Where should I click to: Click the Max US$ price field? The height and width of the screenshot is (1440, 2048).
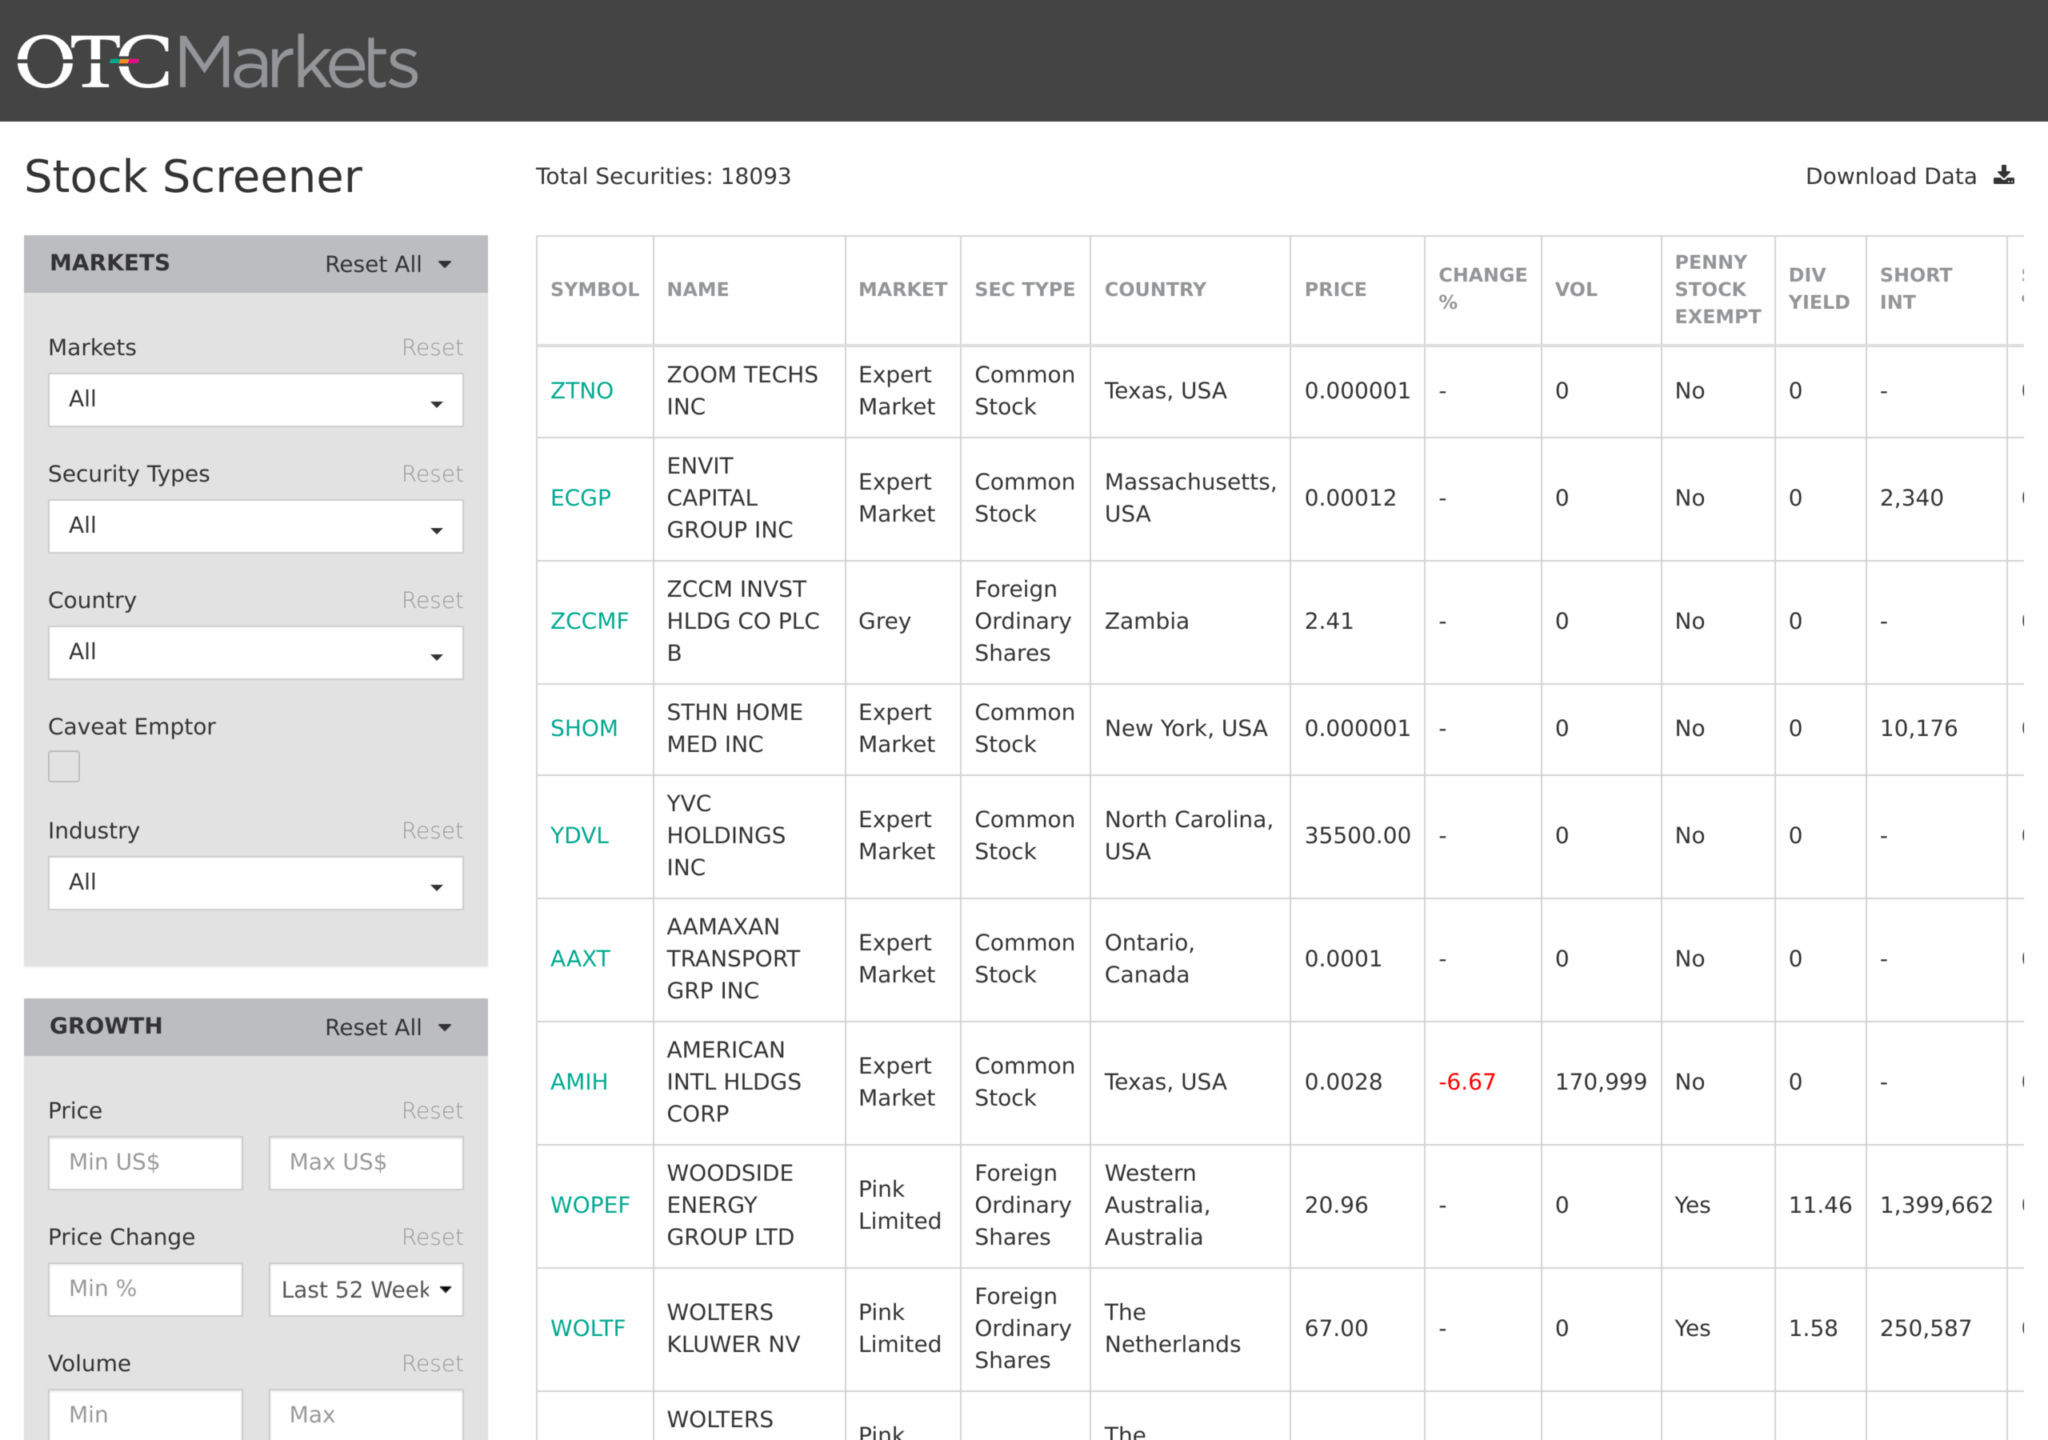click(x=366, y=1163)
